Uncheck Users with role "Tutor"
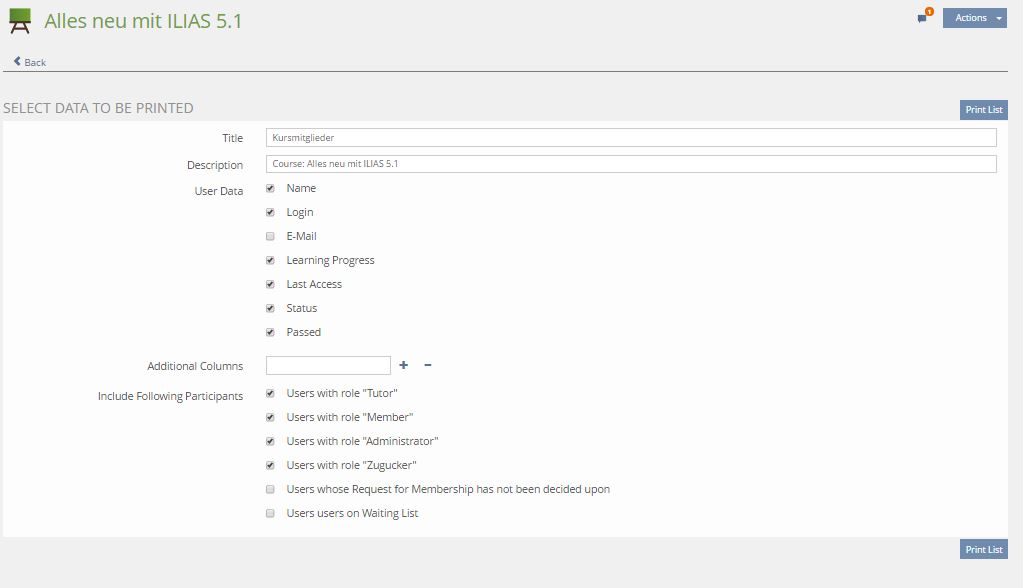Viewport: 1023px width, 588px height. click(270, 393)
